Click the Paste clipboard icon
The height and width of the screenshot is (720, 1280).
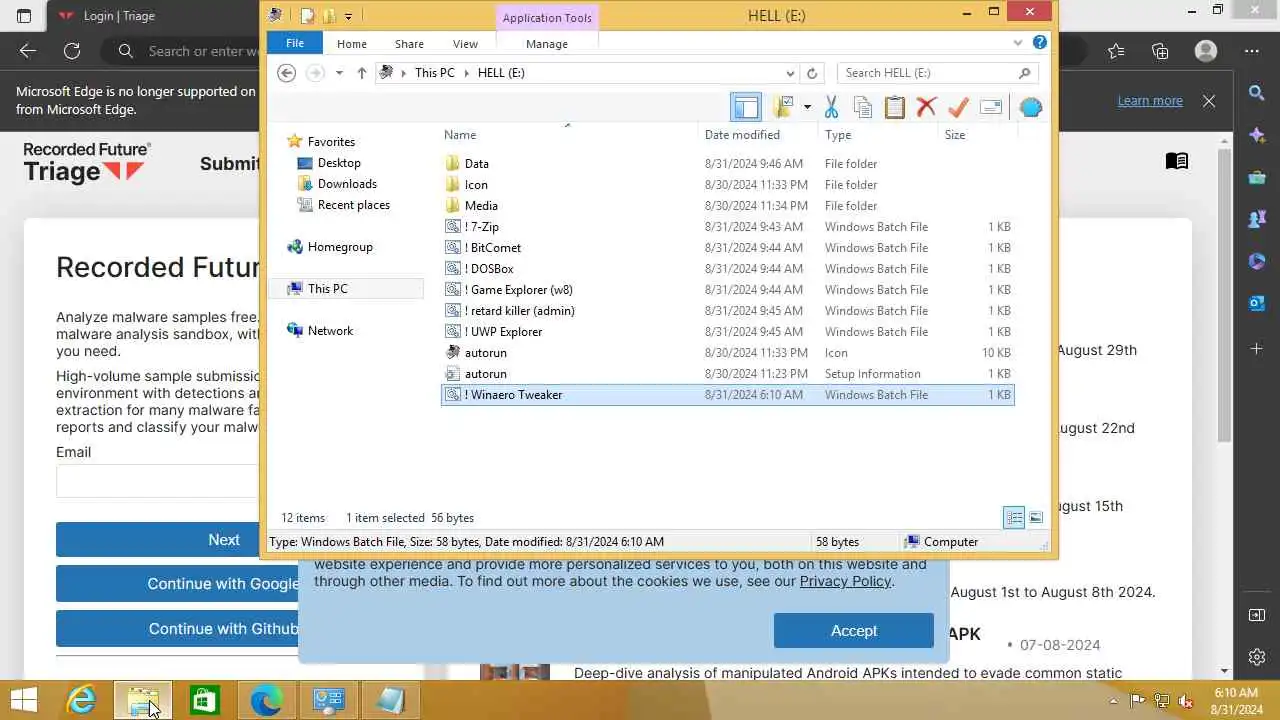coord(895,107)
